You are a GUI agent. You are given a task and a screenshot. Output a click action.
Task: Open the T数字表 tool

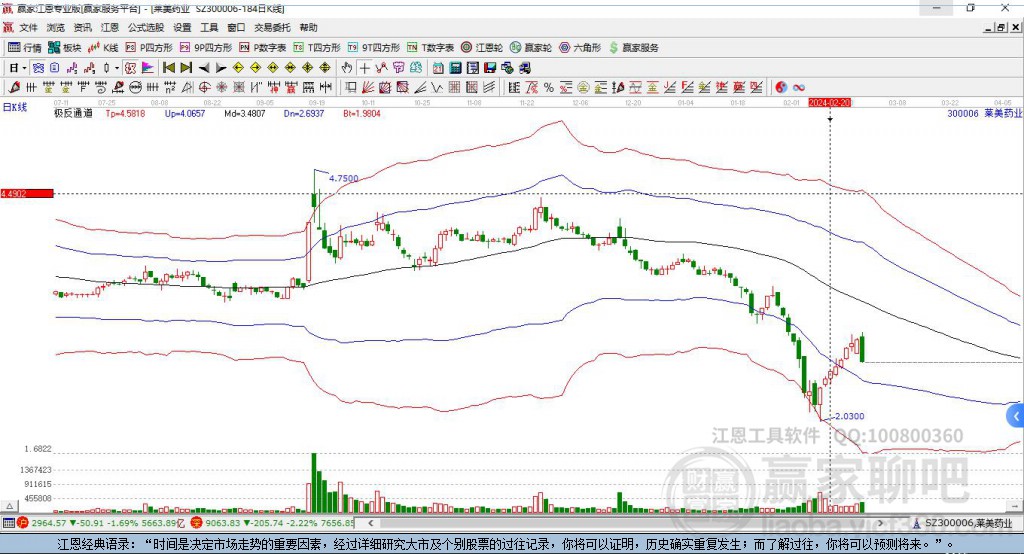(x=430, y=48)
